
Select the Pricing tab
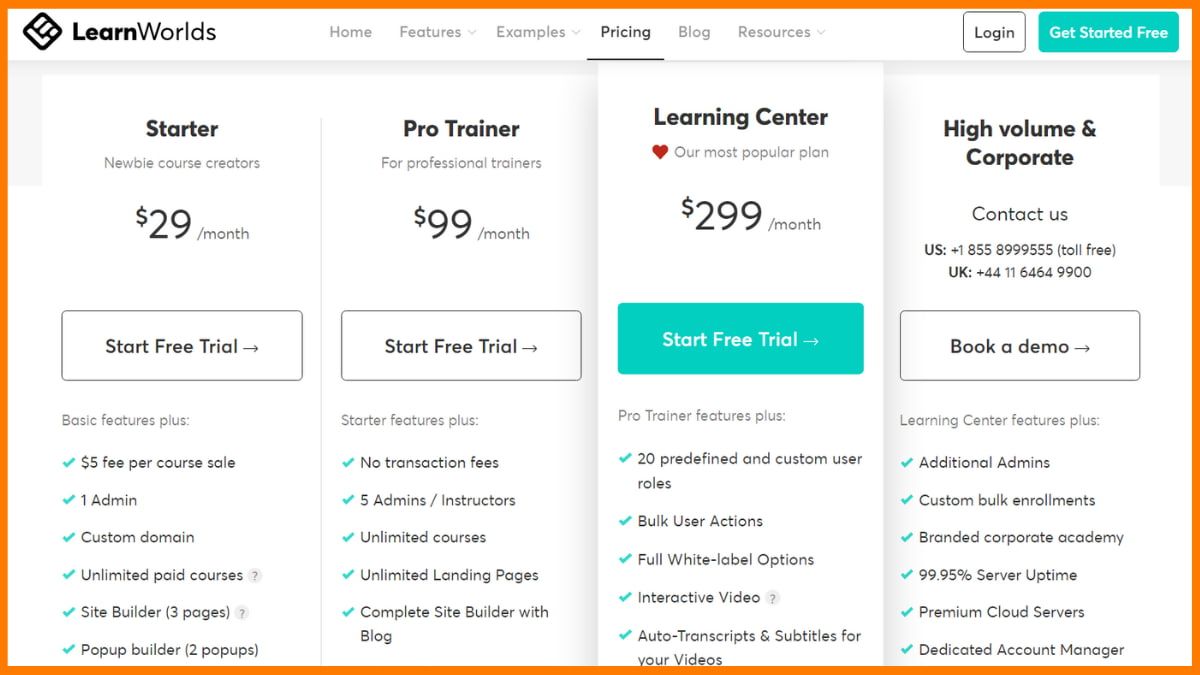tap(625, 31)
